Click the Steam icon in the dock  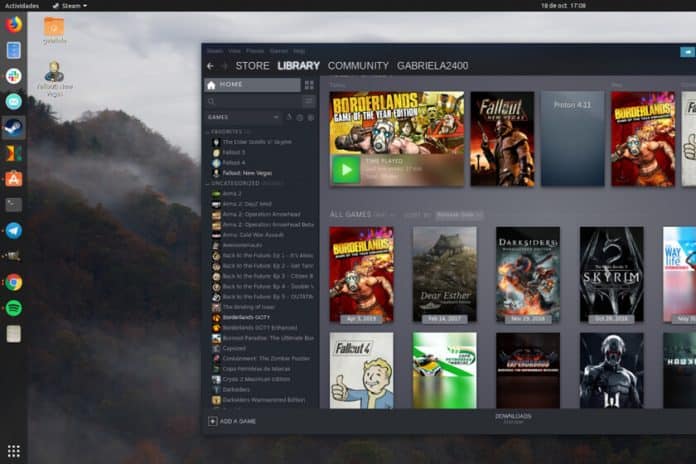click(14, 127)
